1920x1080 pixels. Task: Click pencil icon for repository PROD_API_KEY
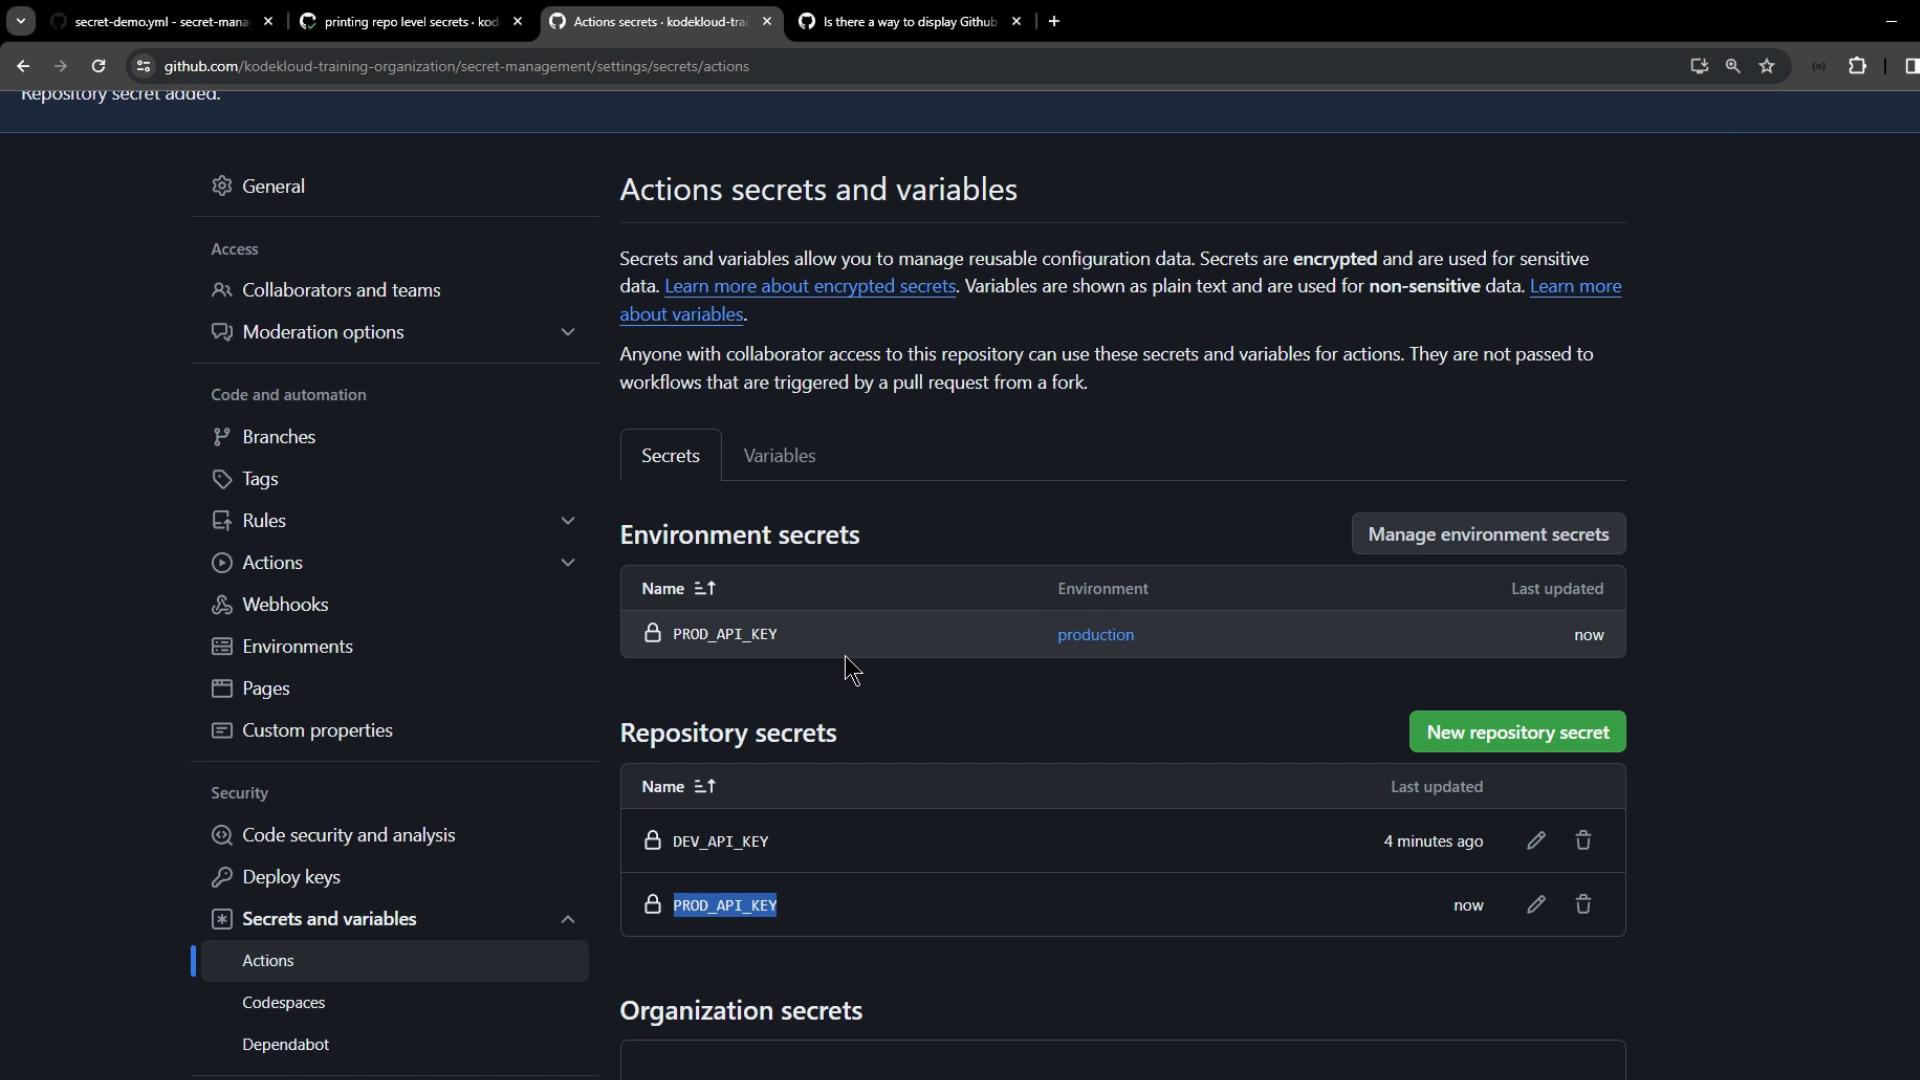pos(1536,905)
